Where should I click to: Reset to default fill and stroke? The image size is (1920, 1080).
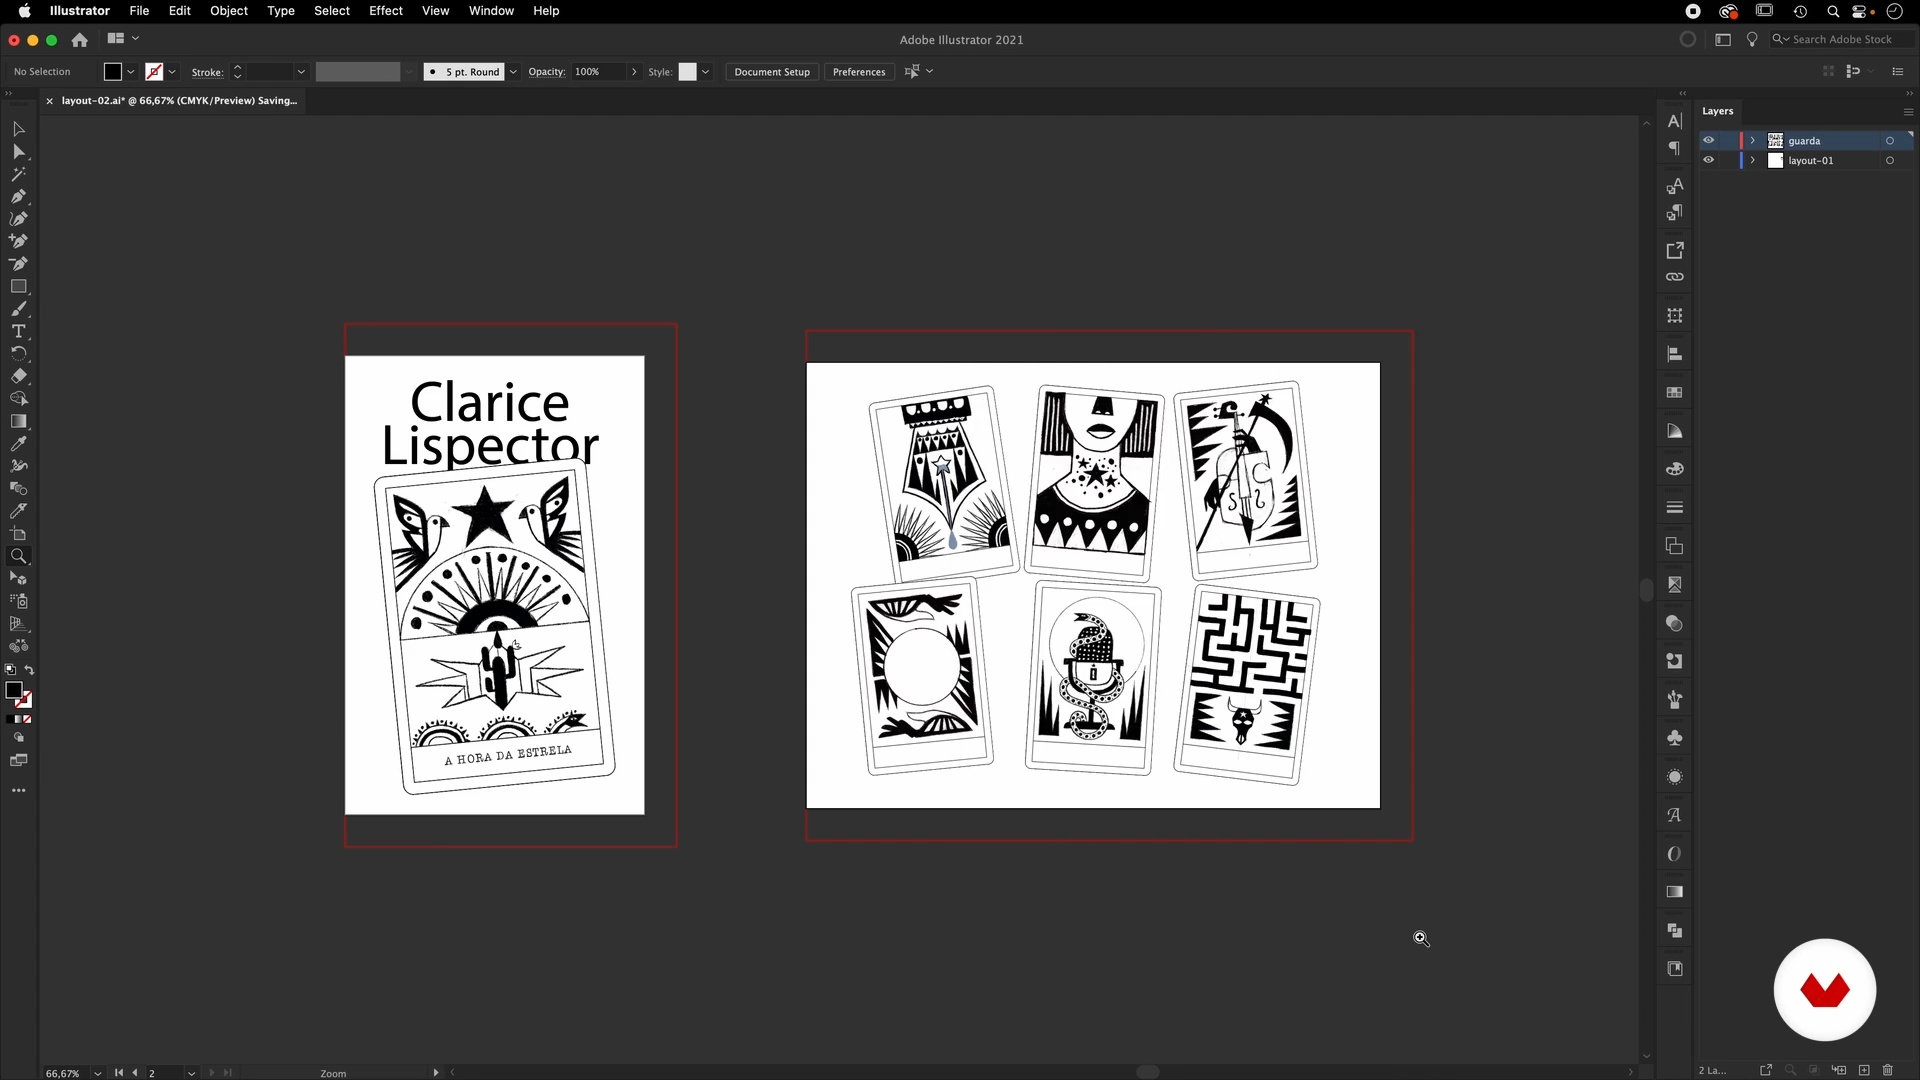(x=10, y=670)
